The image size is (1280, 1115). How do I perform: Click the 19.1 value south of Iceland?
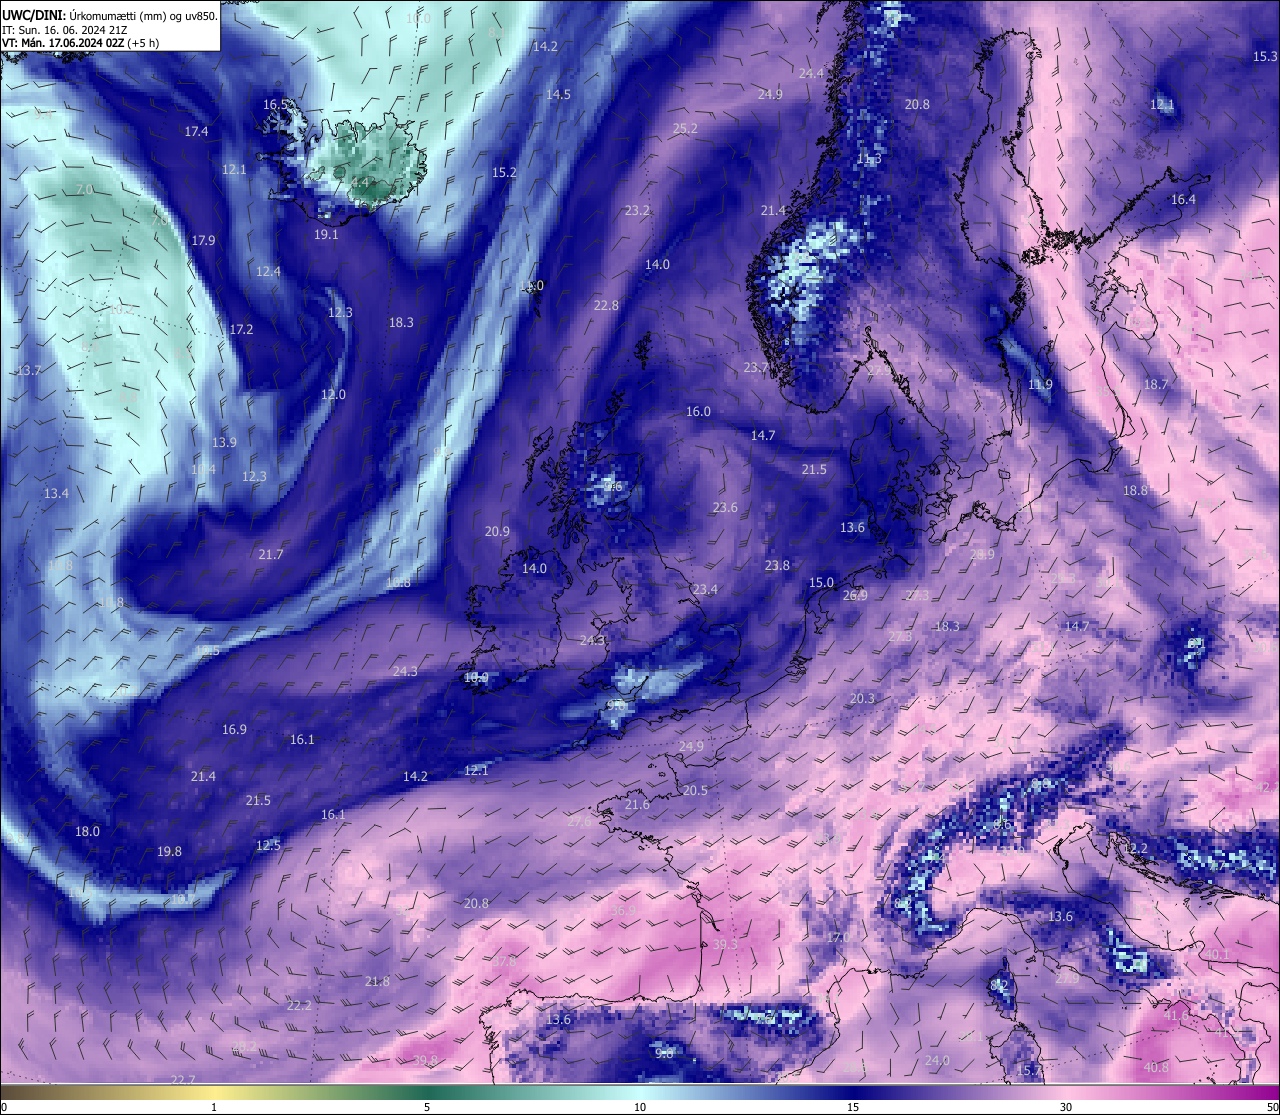(326, 234)
